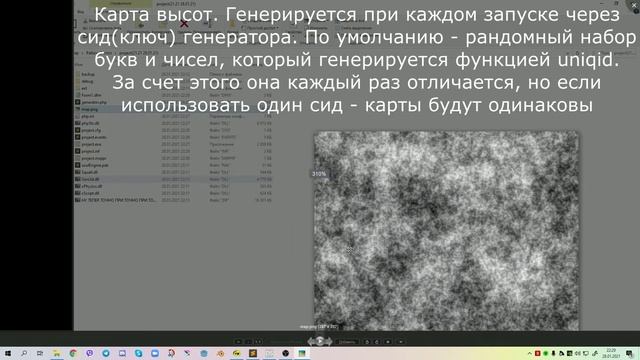This screenshot has width=640, height=360.
Task: Select the backup folder in Explorer
Action: [x=88, y=74]
